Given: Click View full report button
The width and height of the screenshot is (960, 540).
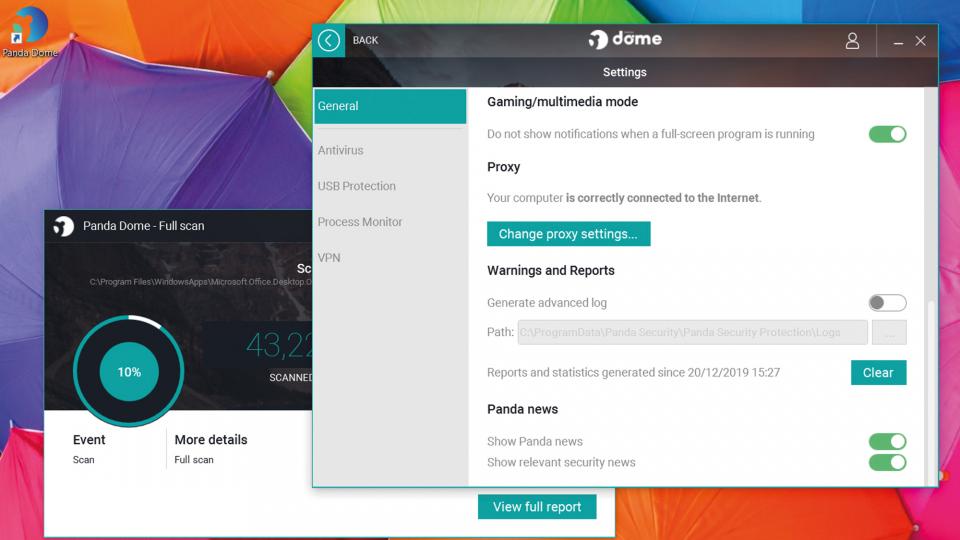Looking at the screenshot, I should [x=537, y=507].
